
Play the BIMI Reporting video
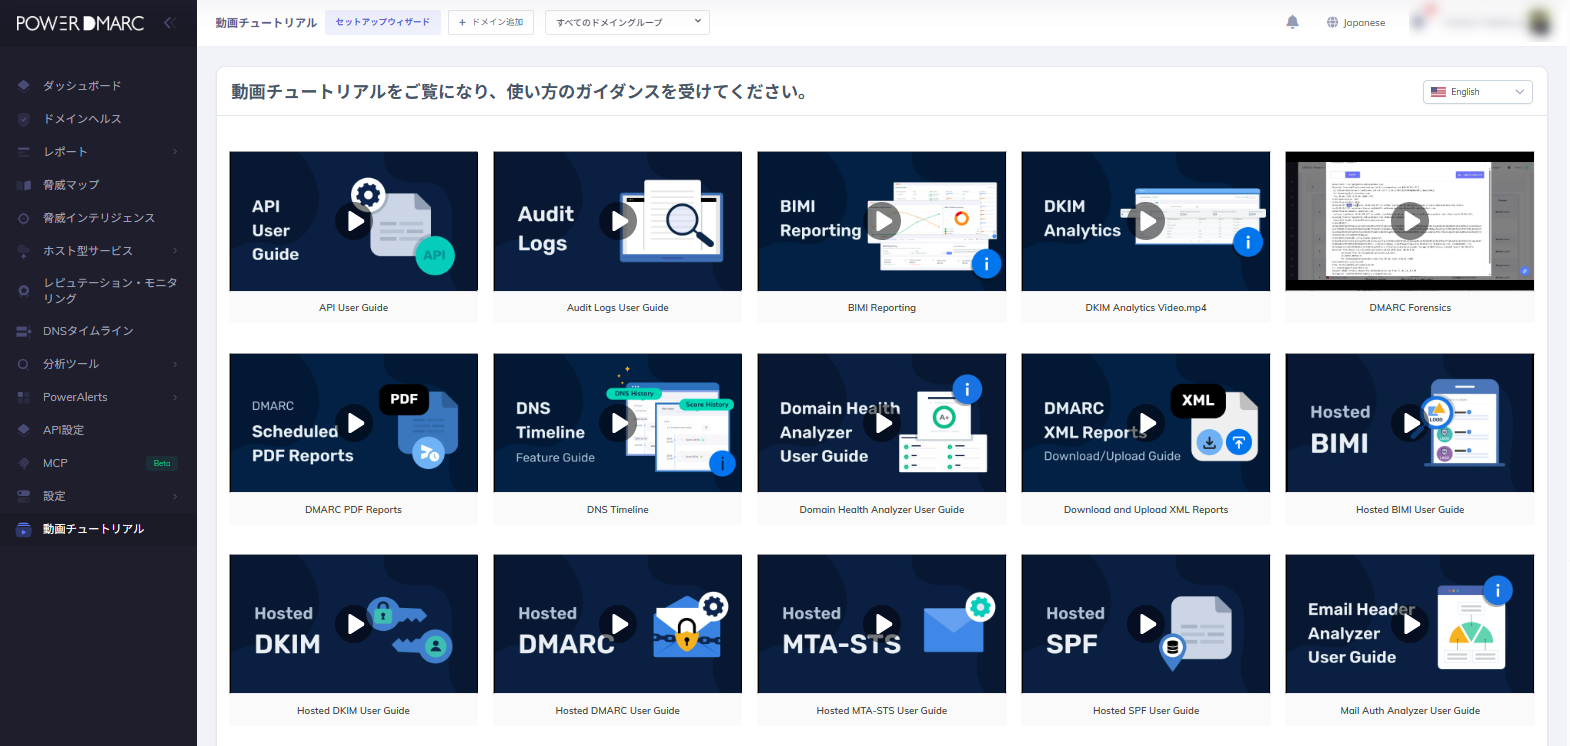(882, 221)
